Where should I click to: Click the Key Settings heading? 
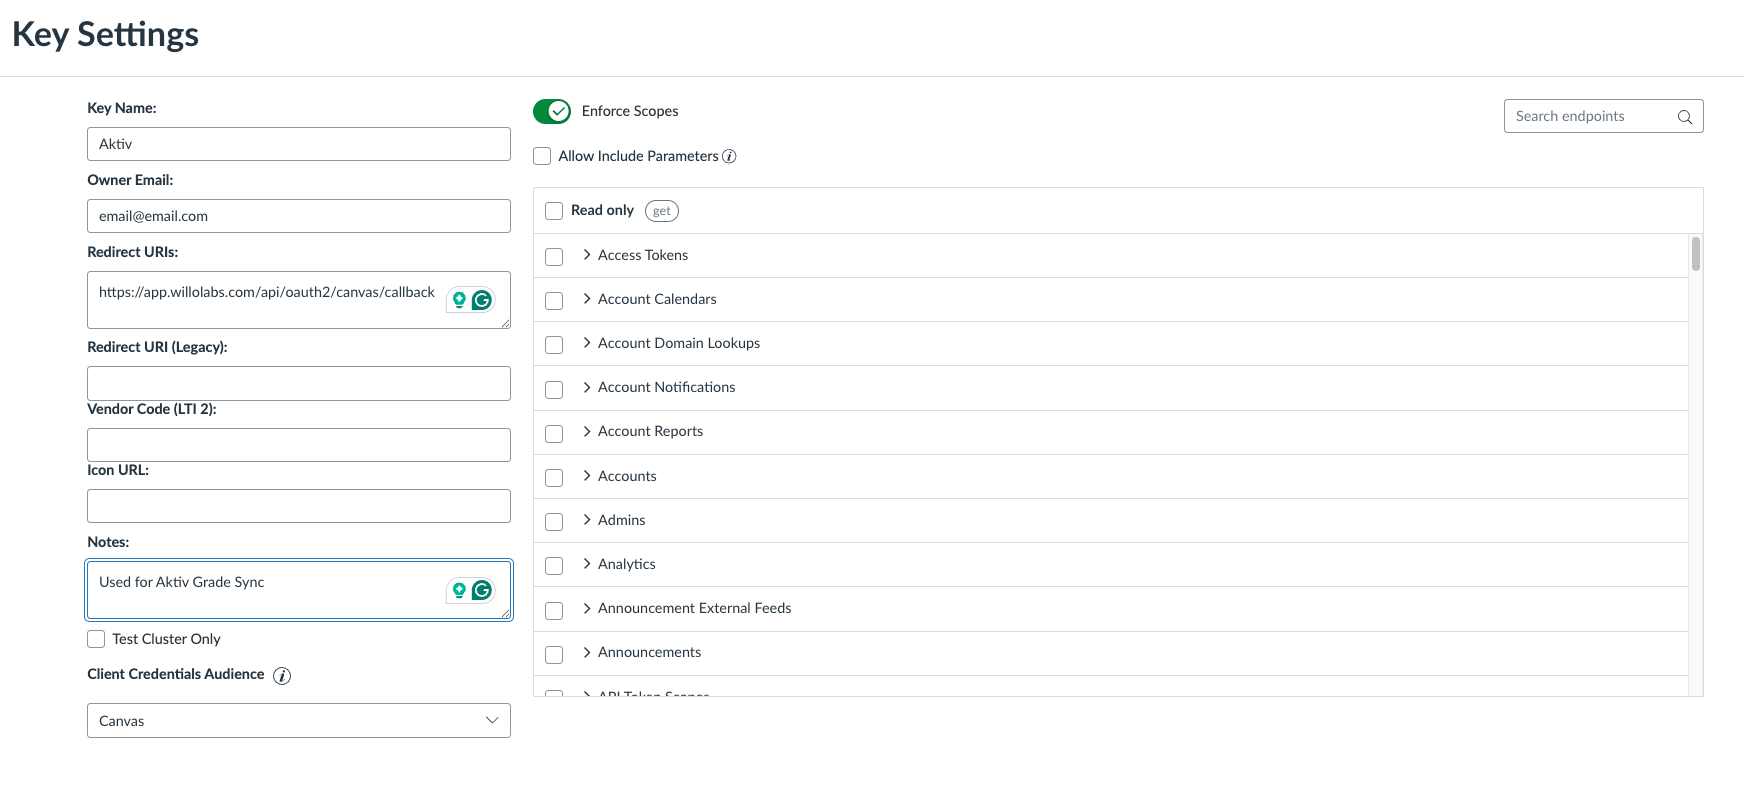[x=105, y=35]
